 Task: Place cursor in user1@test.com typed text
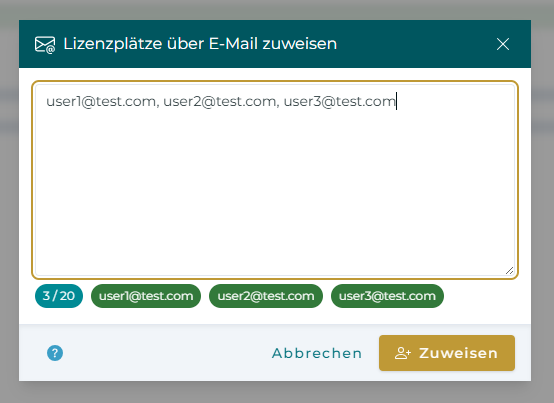[101, 102]
